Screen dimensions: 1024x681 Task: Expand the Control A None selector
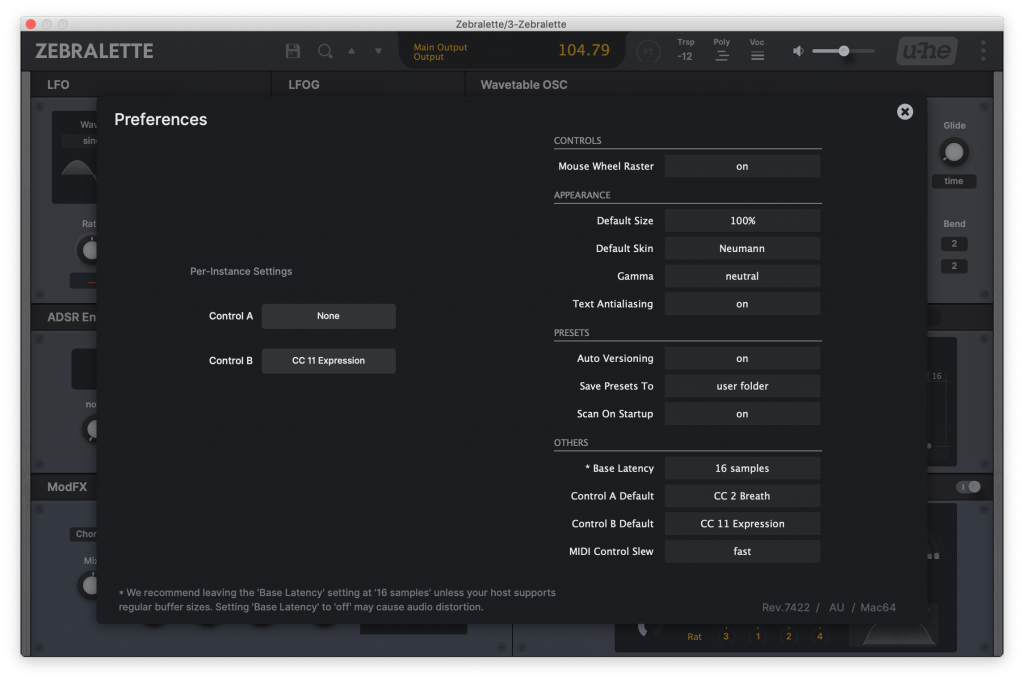[328, 316]
